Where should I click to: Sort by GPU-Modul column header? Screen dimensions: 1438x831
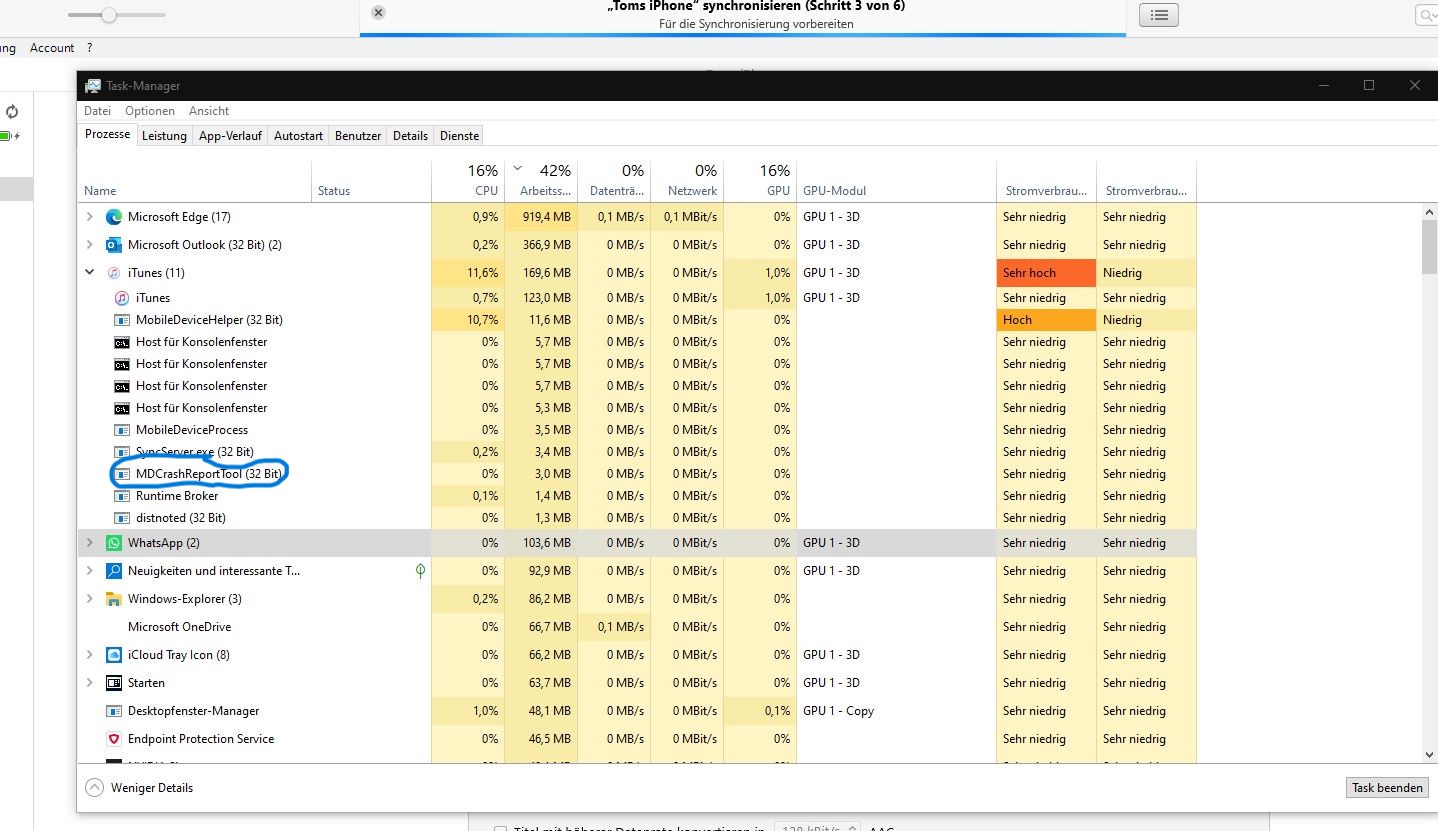[x=896, y=180]
